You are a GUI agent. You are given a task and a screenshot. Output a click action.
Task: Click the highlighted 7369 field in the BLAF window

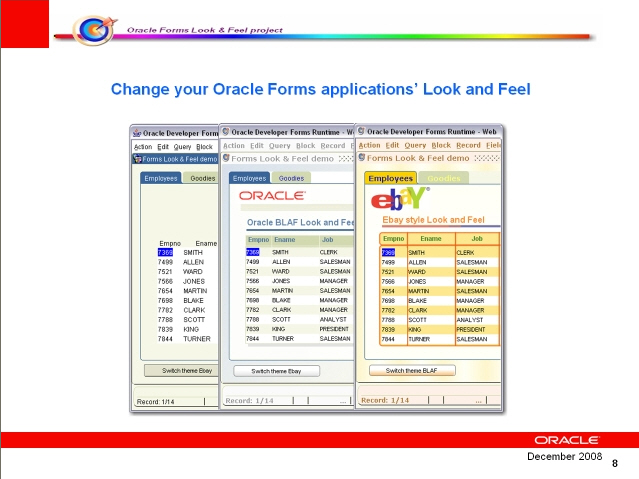[253, 252]
